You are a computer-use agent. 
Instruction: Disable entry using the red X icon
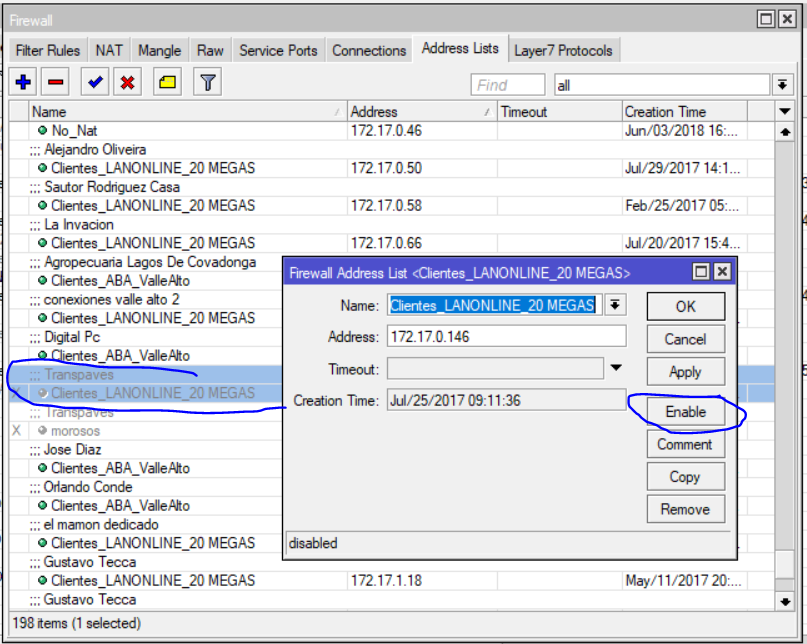click(127, 82)
